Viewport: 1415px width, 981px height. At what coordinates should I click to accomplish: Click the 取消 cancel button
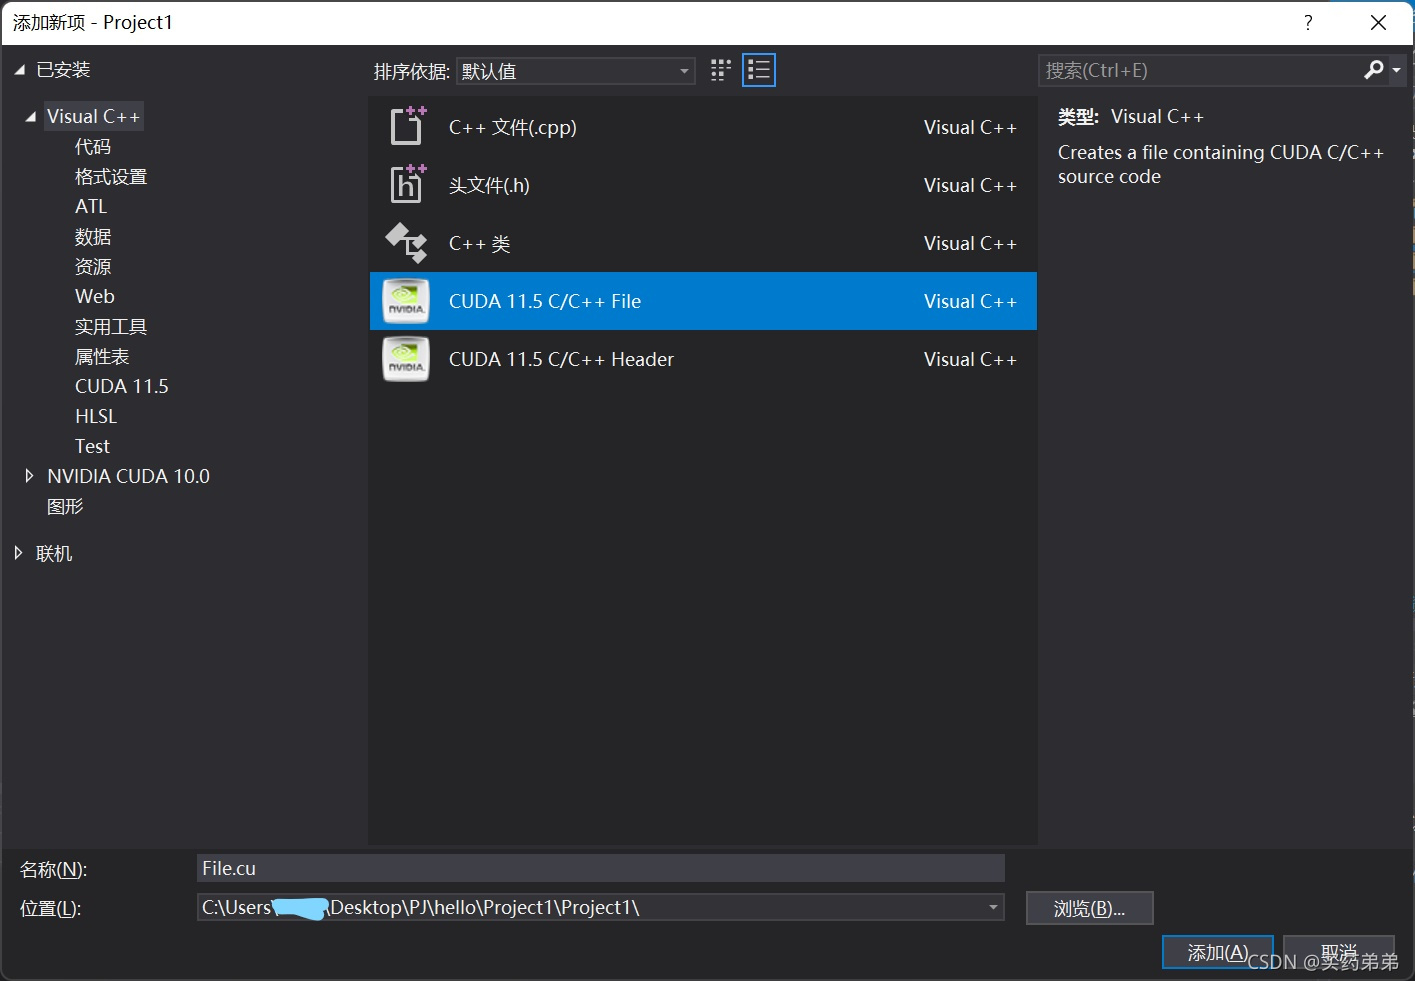tap(1338, 953)
